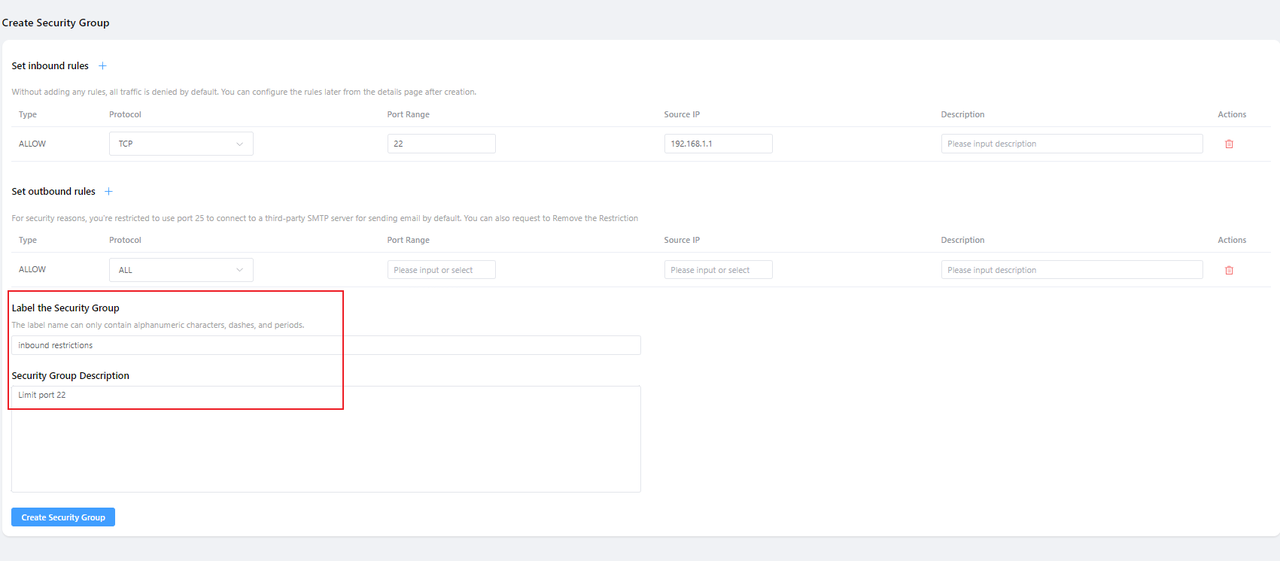Click the Remove the Restriction link text
The image size is (1280, 561).
(x=588, y=218)
